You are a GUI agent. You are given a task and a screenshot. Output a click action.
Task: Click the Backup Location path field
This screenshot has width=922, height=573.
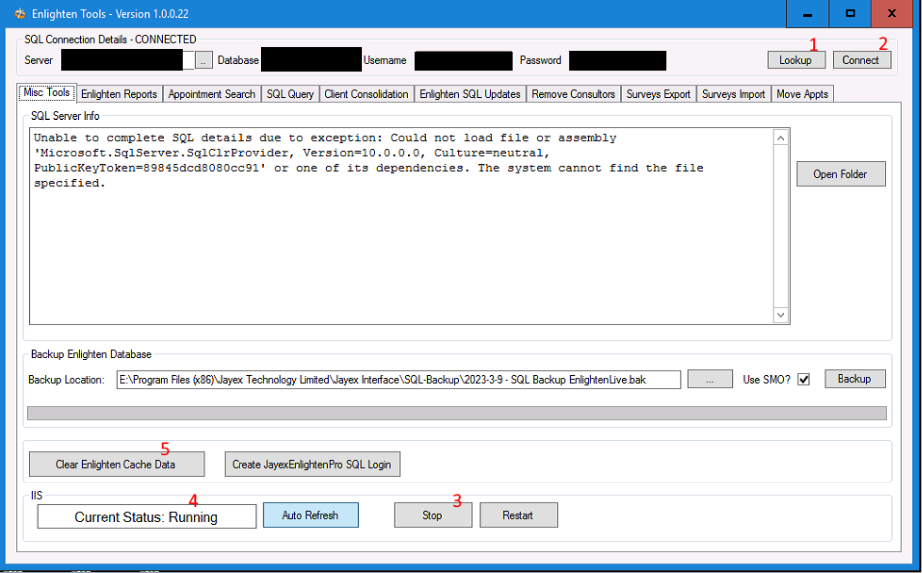pos(399,379)
